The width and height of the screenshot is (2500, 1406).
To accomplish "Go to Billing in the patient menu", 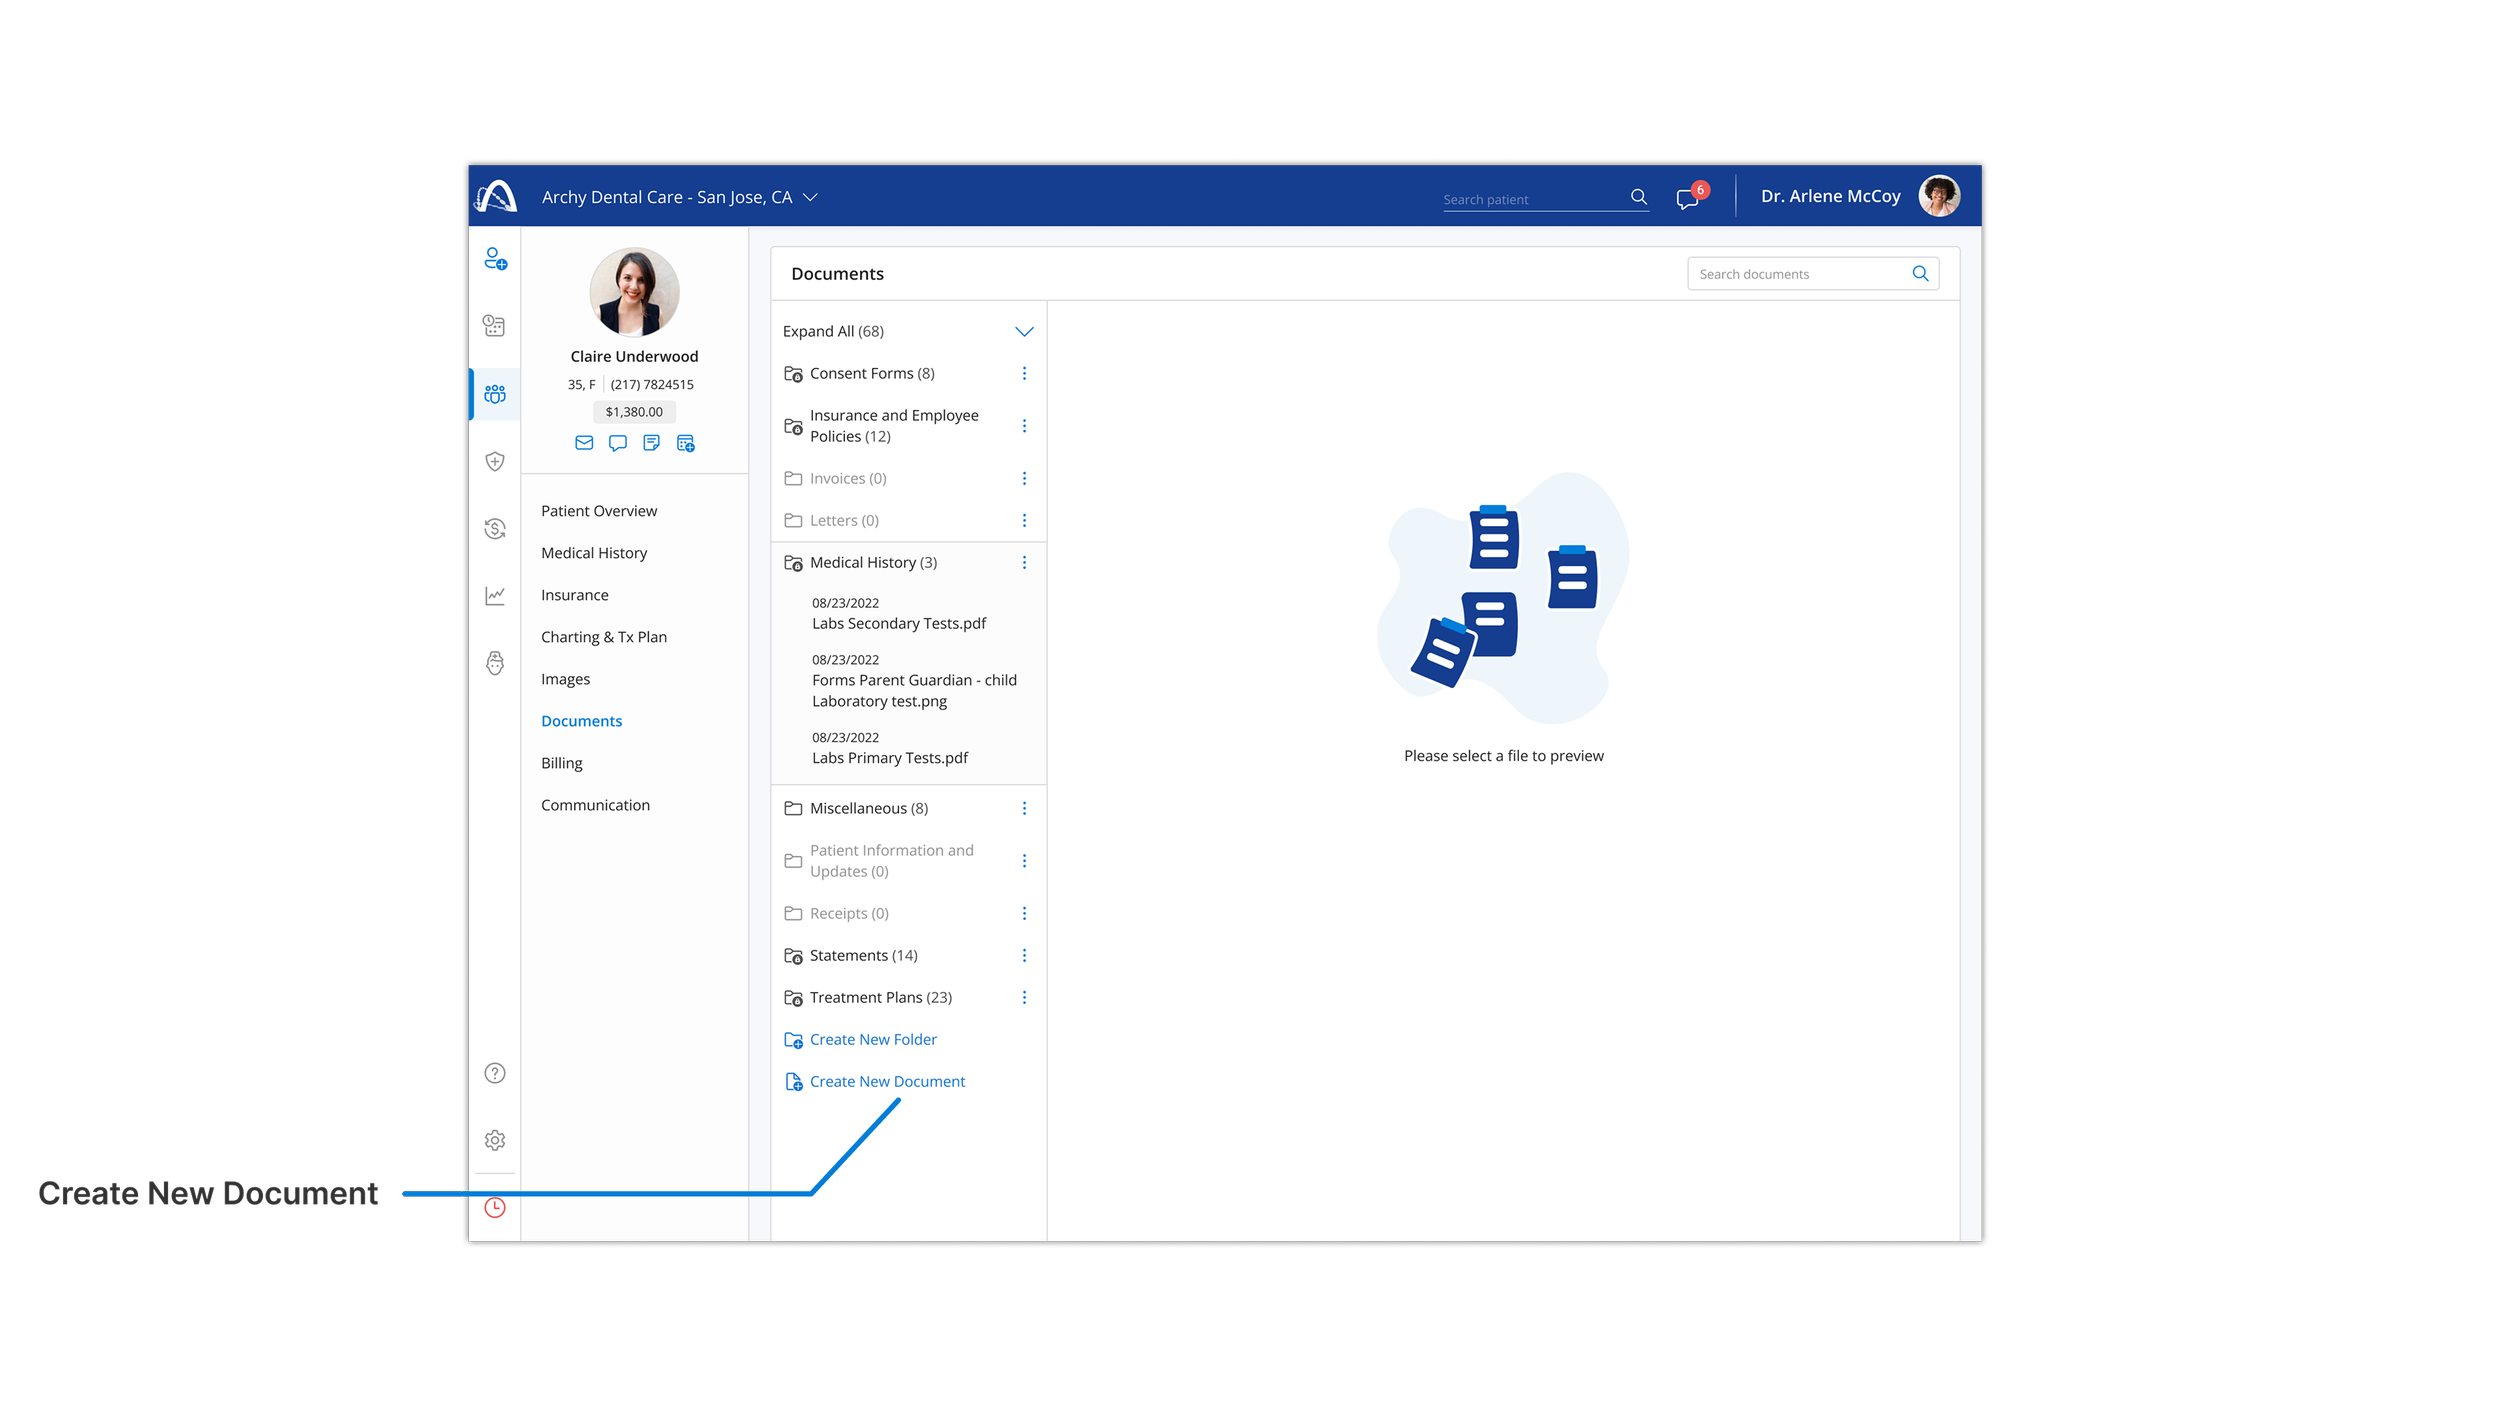I will click(561, 763).
